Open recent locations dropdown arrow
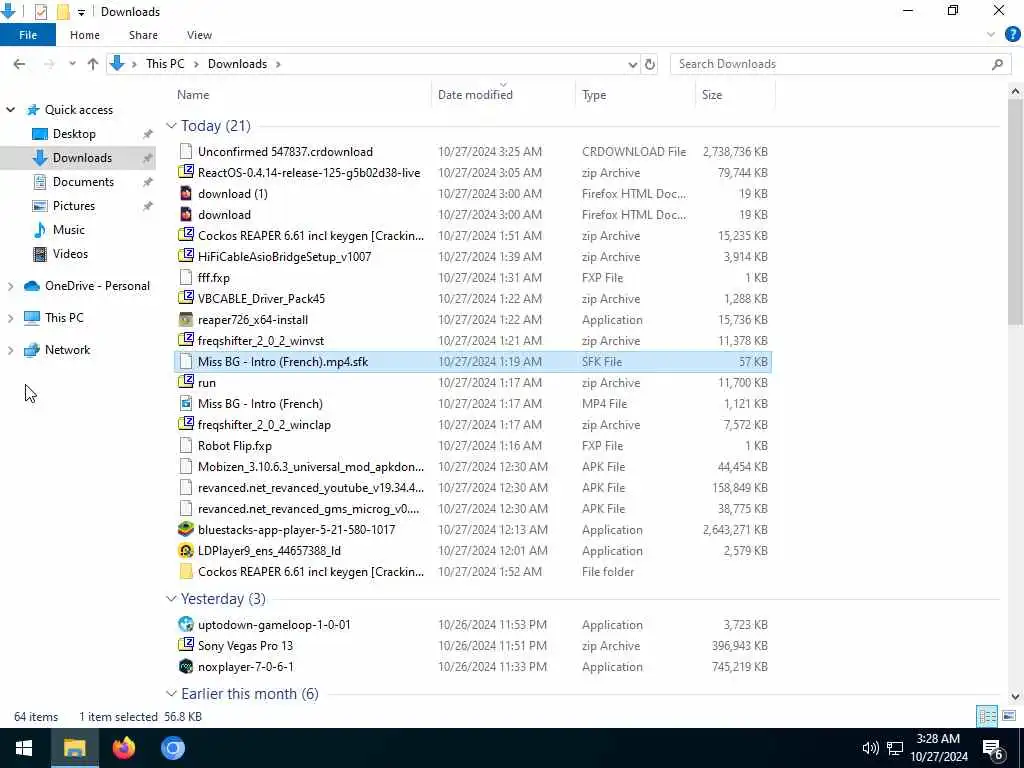This screenshot has height=768, width=1024. point(72,64)
